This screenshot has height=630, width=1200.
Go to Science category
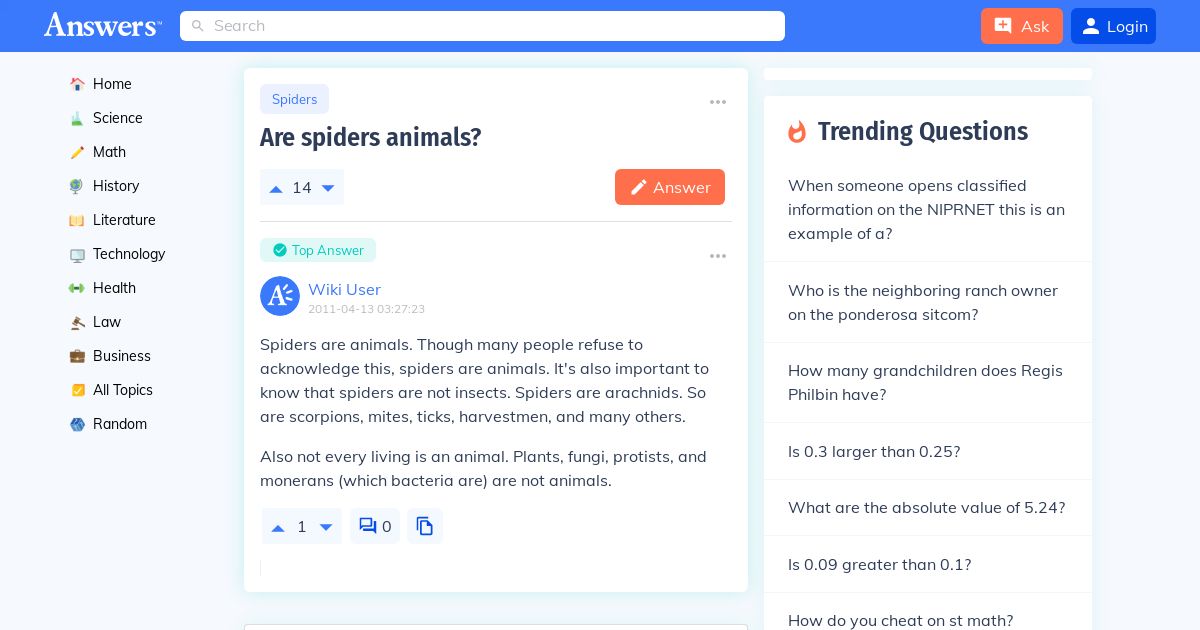tap(118, 118)
